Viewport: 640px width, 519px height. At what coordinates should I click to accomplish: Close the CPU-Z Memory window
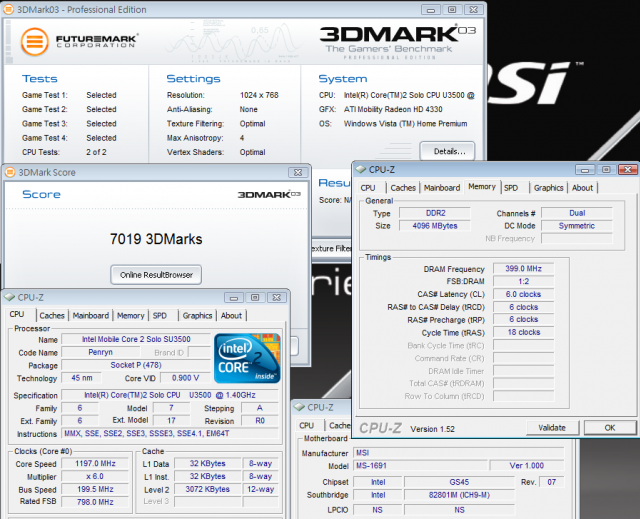point(628,169)
